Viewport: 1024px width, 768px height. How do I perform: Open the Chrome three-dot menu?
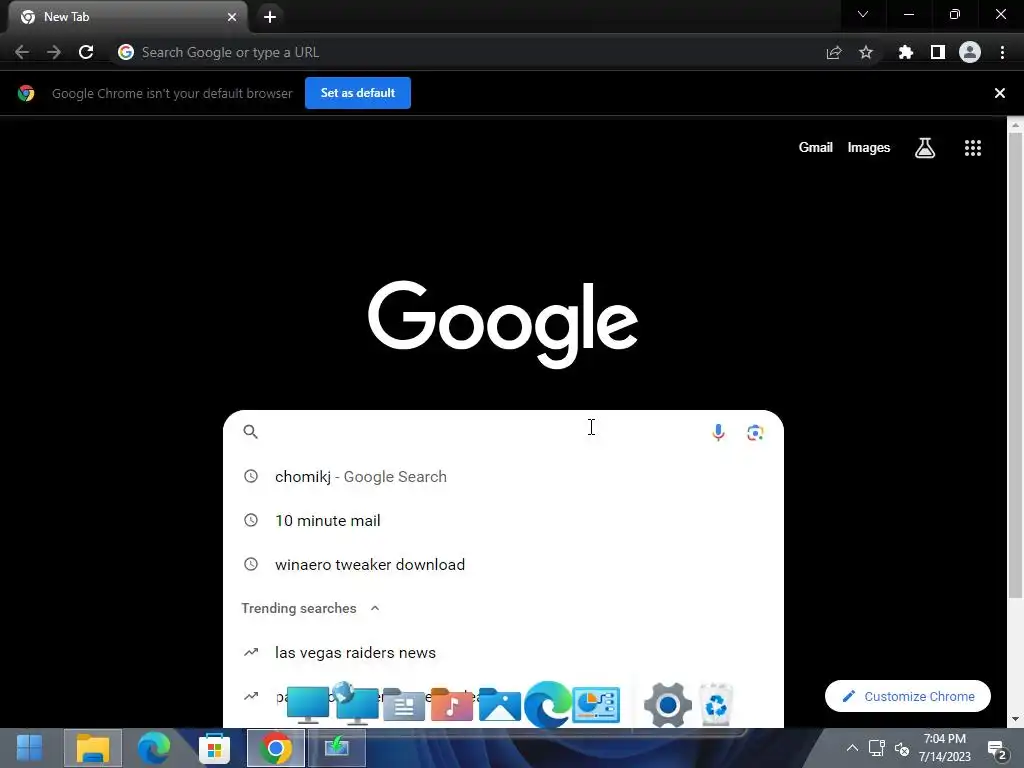click(1002, 52)
